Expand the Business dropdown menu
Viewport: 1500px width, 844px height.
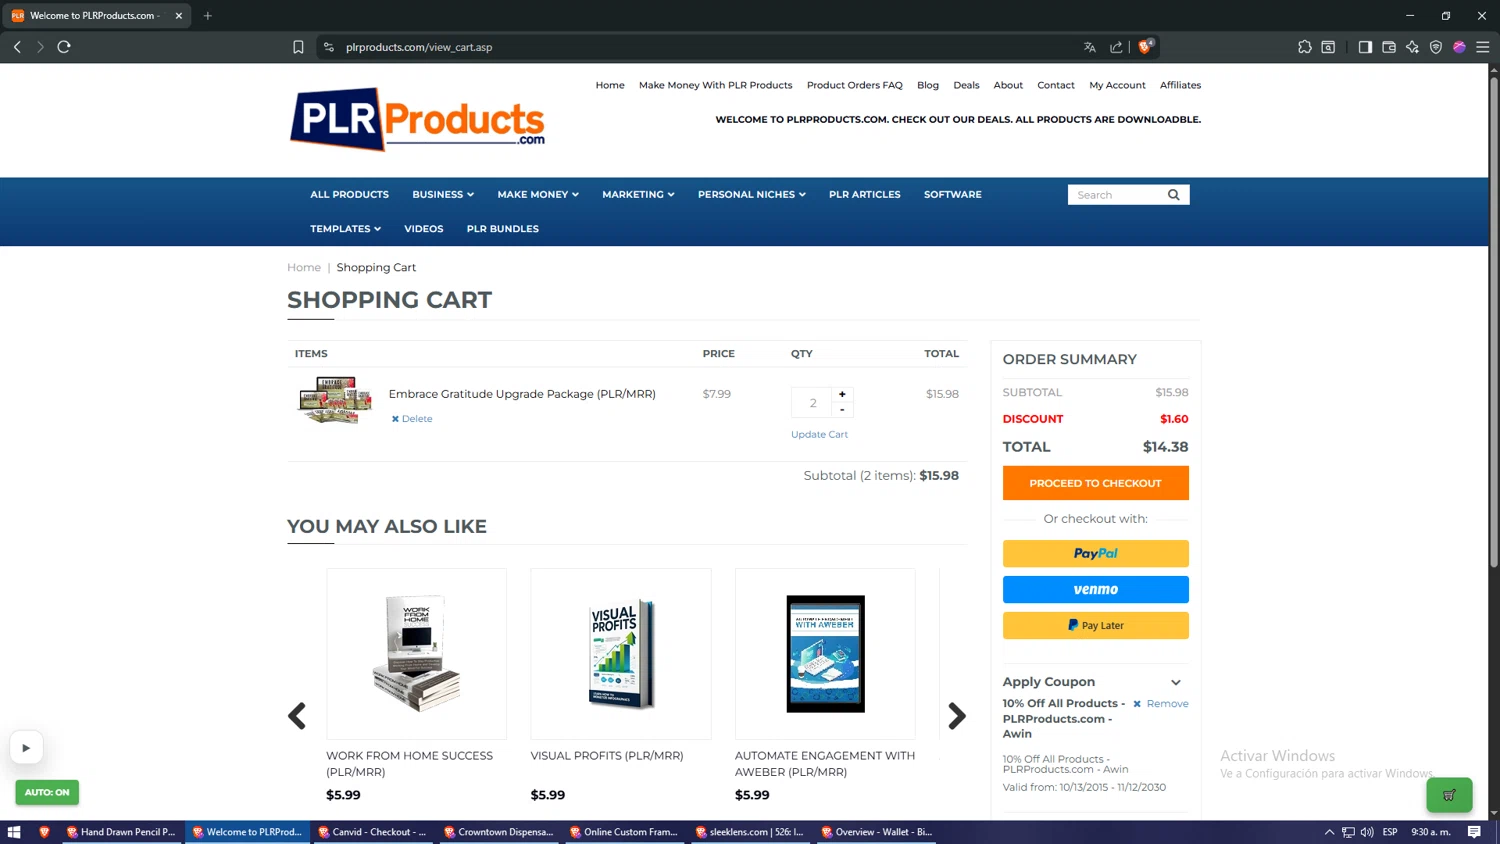tap(443, 195)
